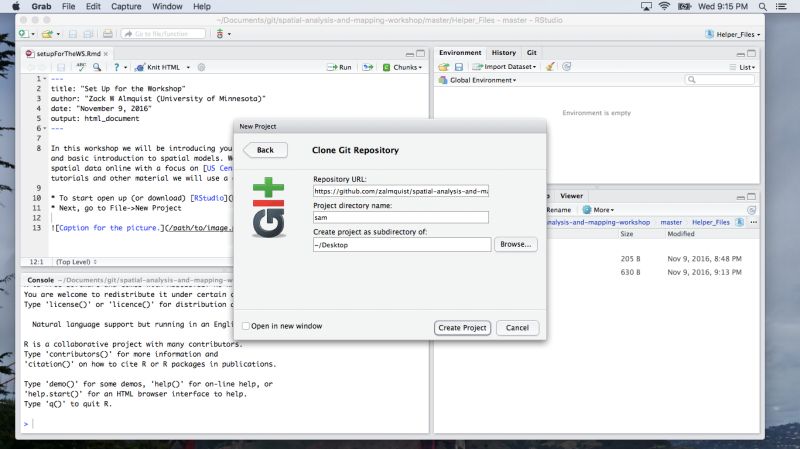Open the Knit HTML dropdown arrow
This screenshot has height=449, width=800.
pyautogui.click(x=188, y=67)
